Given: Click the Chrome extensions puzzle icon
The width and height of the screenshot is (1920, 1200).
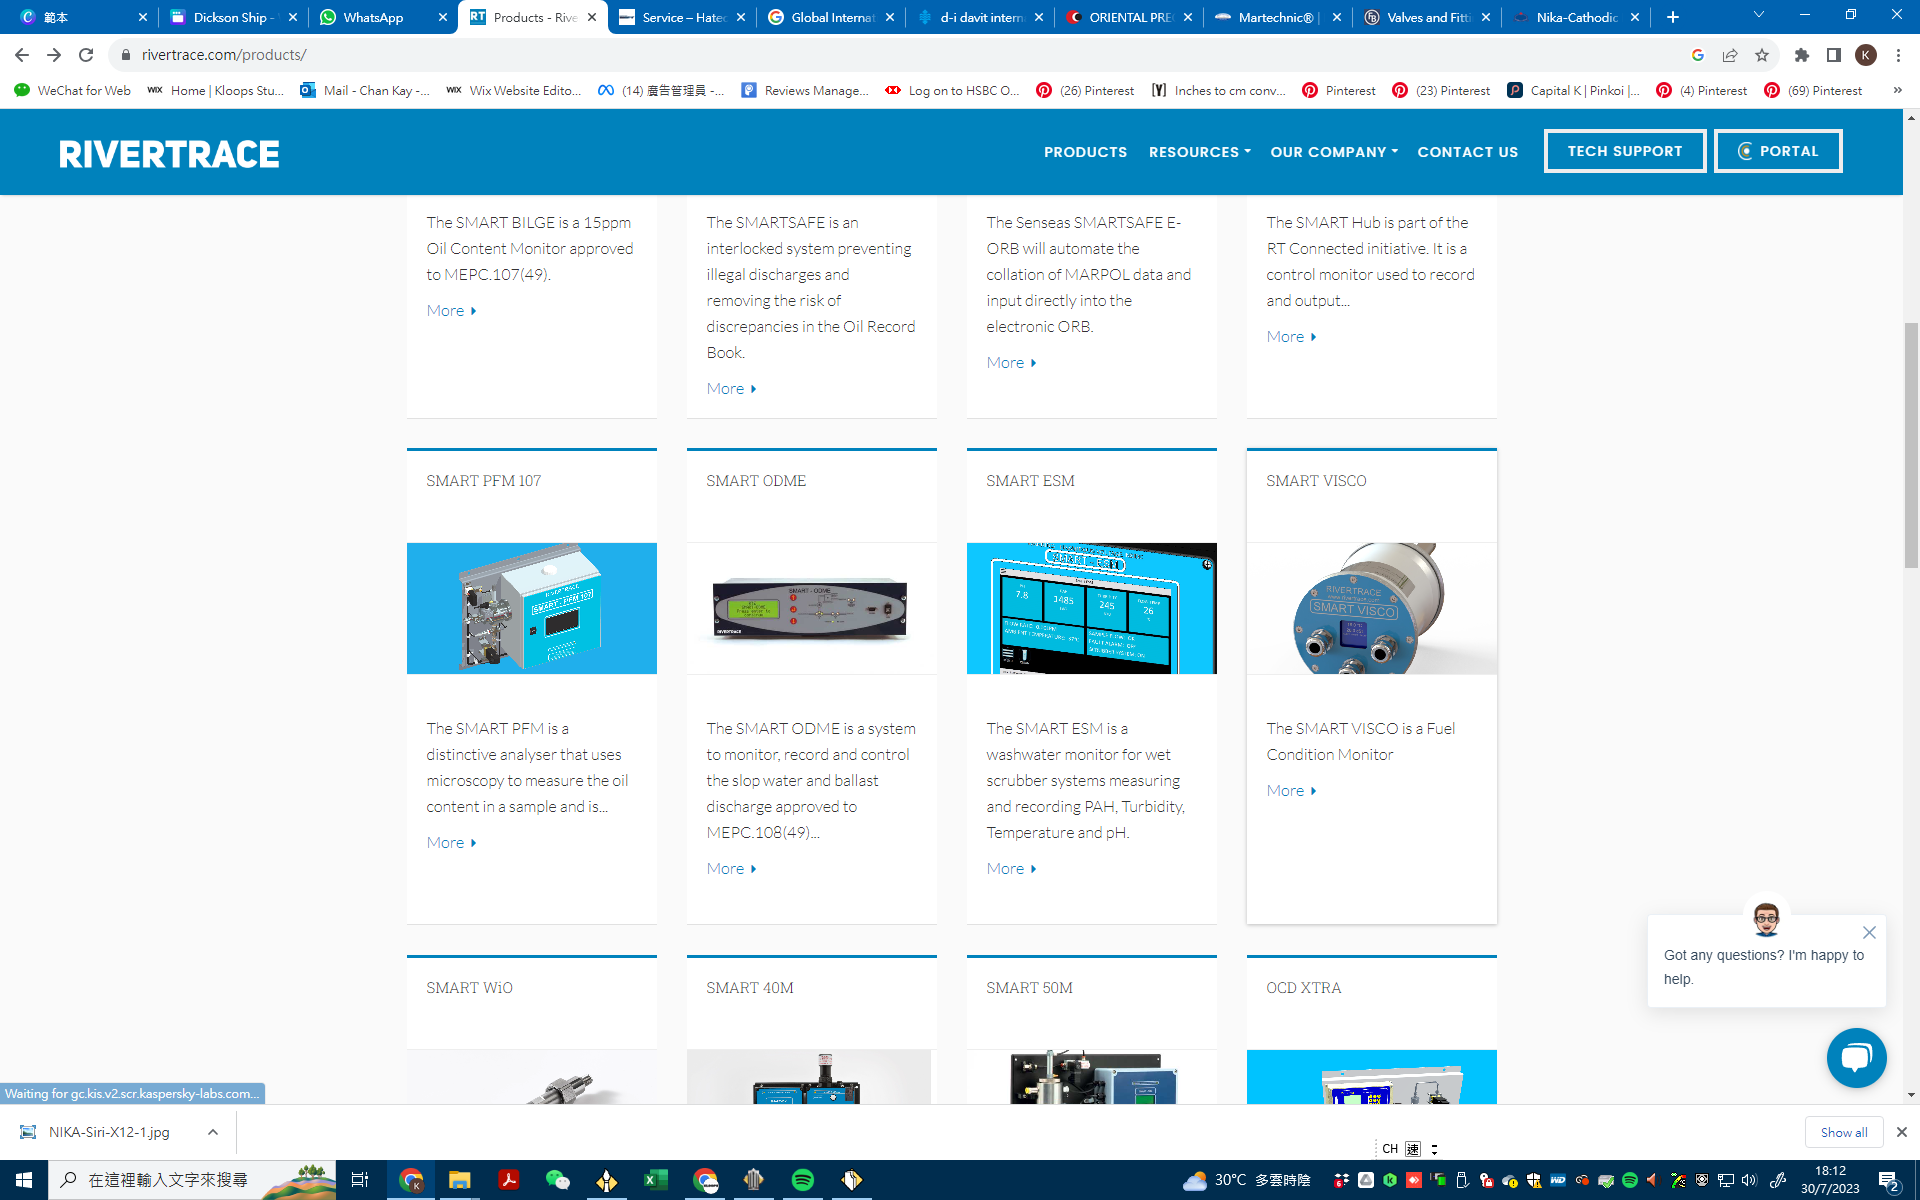Looking at the screenshot, I should coord(1801,55).
